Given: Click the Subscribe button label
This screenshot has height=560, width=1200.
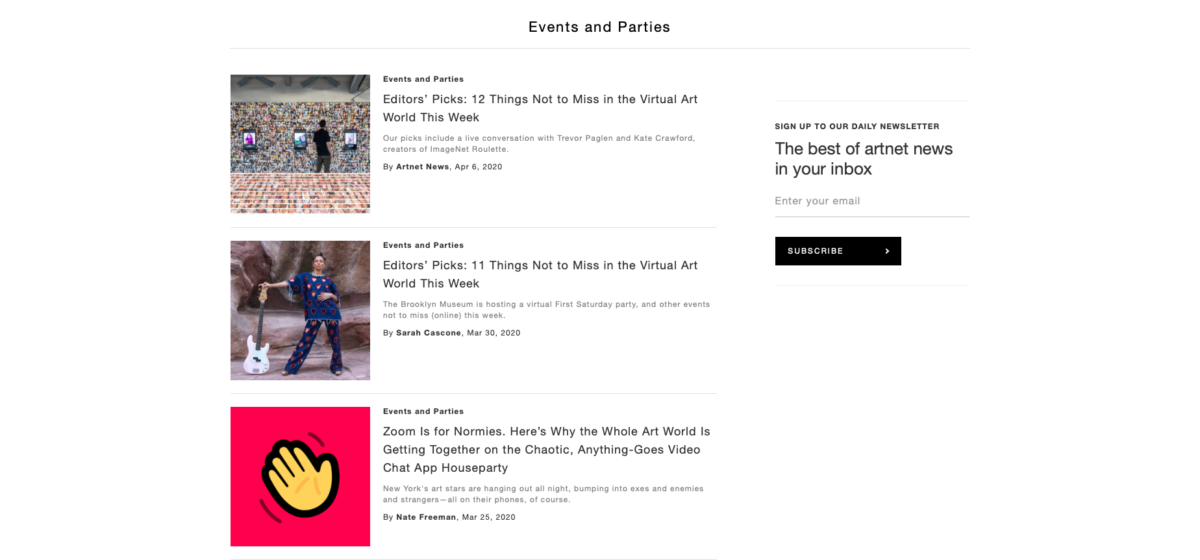Looking at the screenshot, I should coord(815,251).
